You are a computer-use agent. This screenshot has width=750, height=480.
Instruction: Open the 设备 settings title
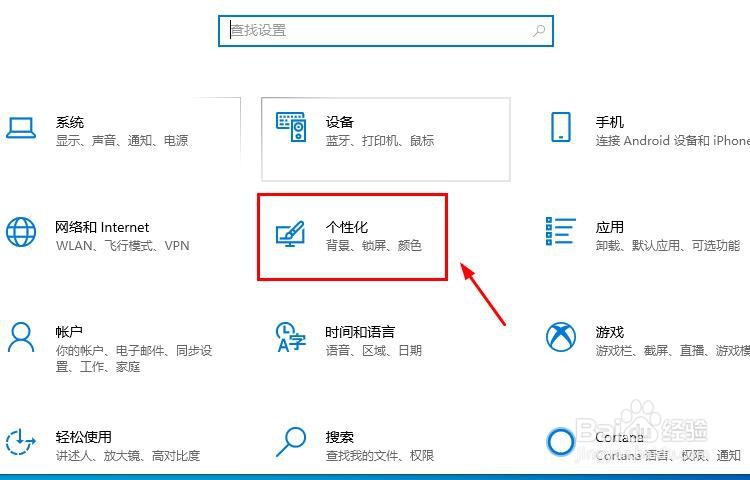(x=340, y=122)
